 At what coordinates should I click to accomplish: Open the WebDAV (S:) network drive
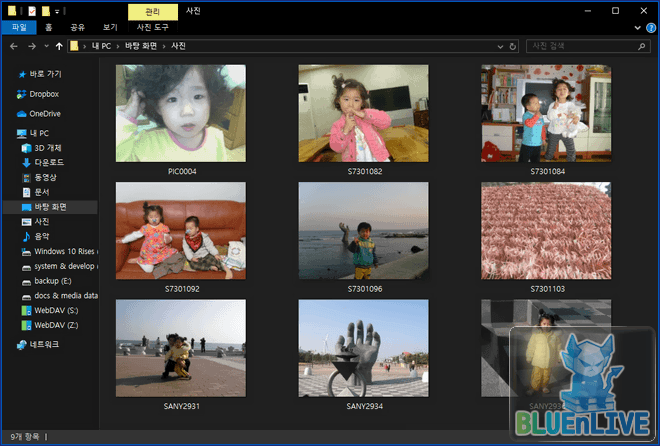tap(56, 310)
